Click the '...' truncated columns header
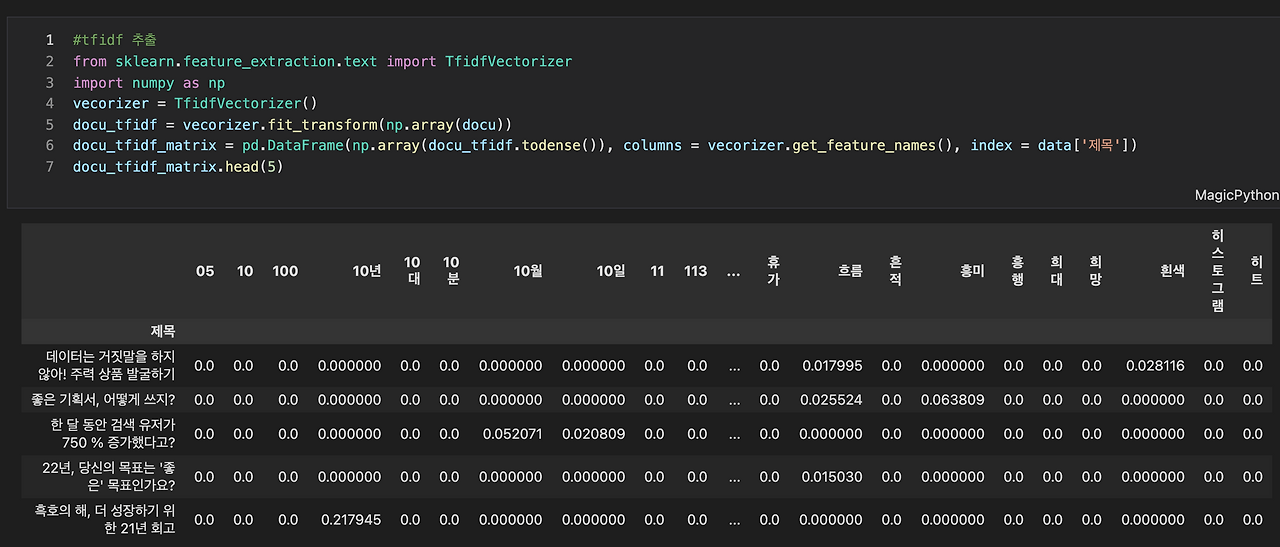 coord(734,271)
